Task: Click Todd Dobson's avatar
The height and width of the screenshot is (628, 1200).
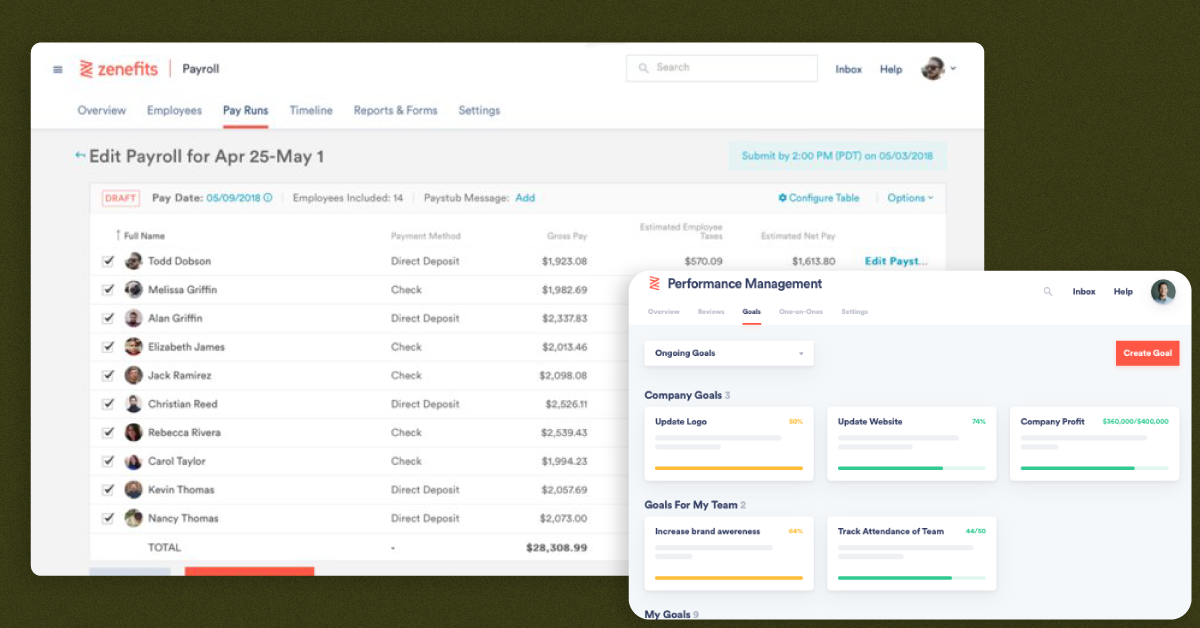Action: click(x=133, y=261)
